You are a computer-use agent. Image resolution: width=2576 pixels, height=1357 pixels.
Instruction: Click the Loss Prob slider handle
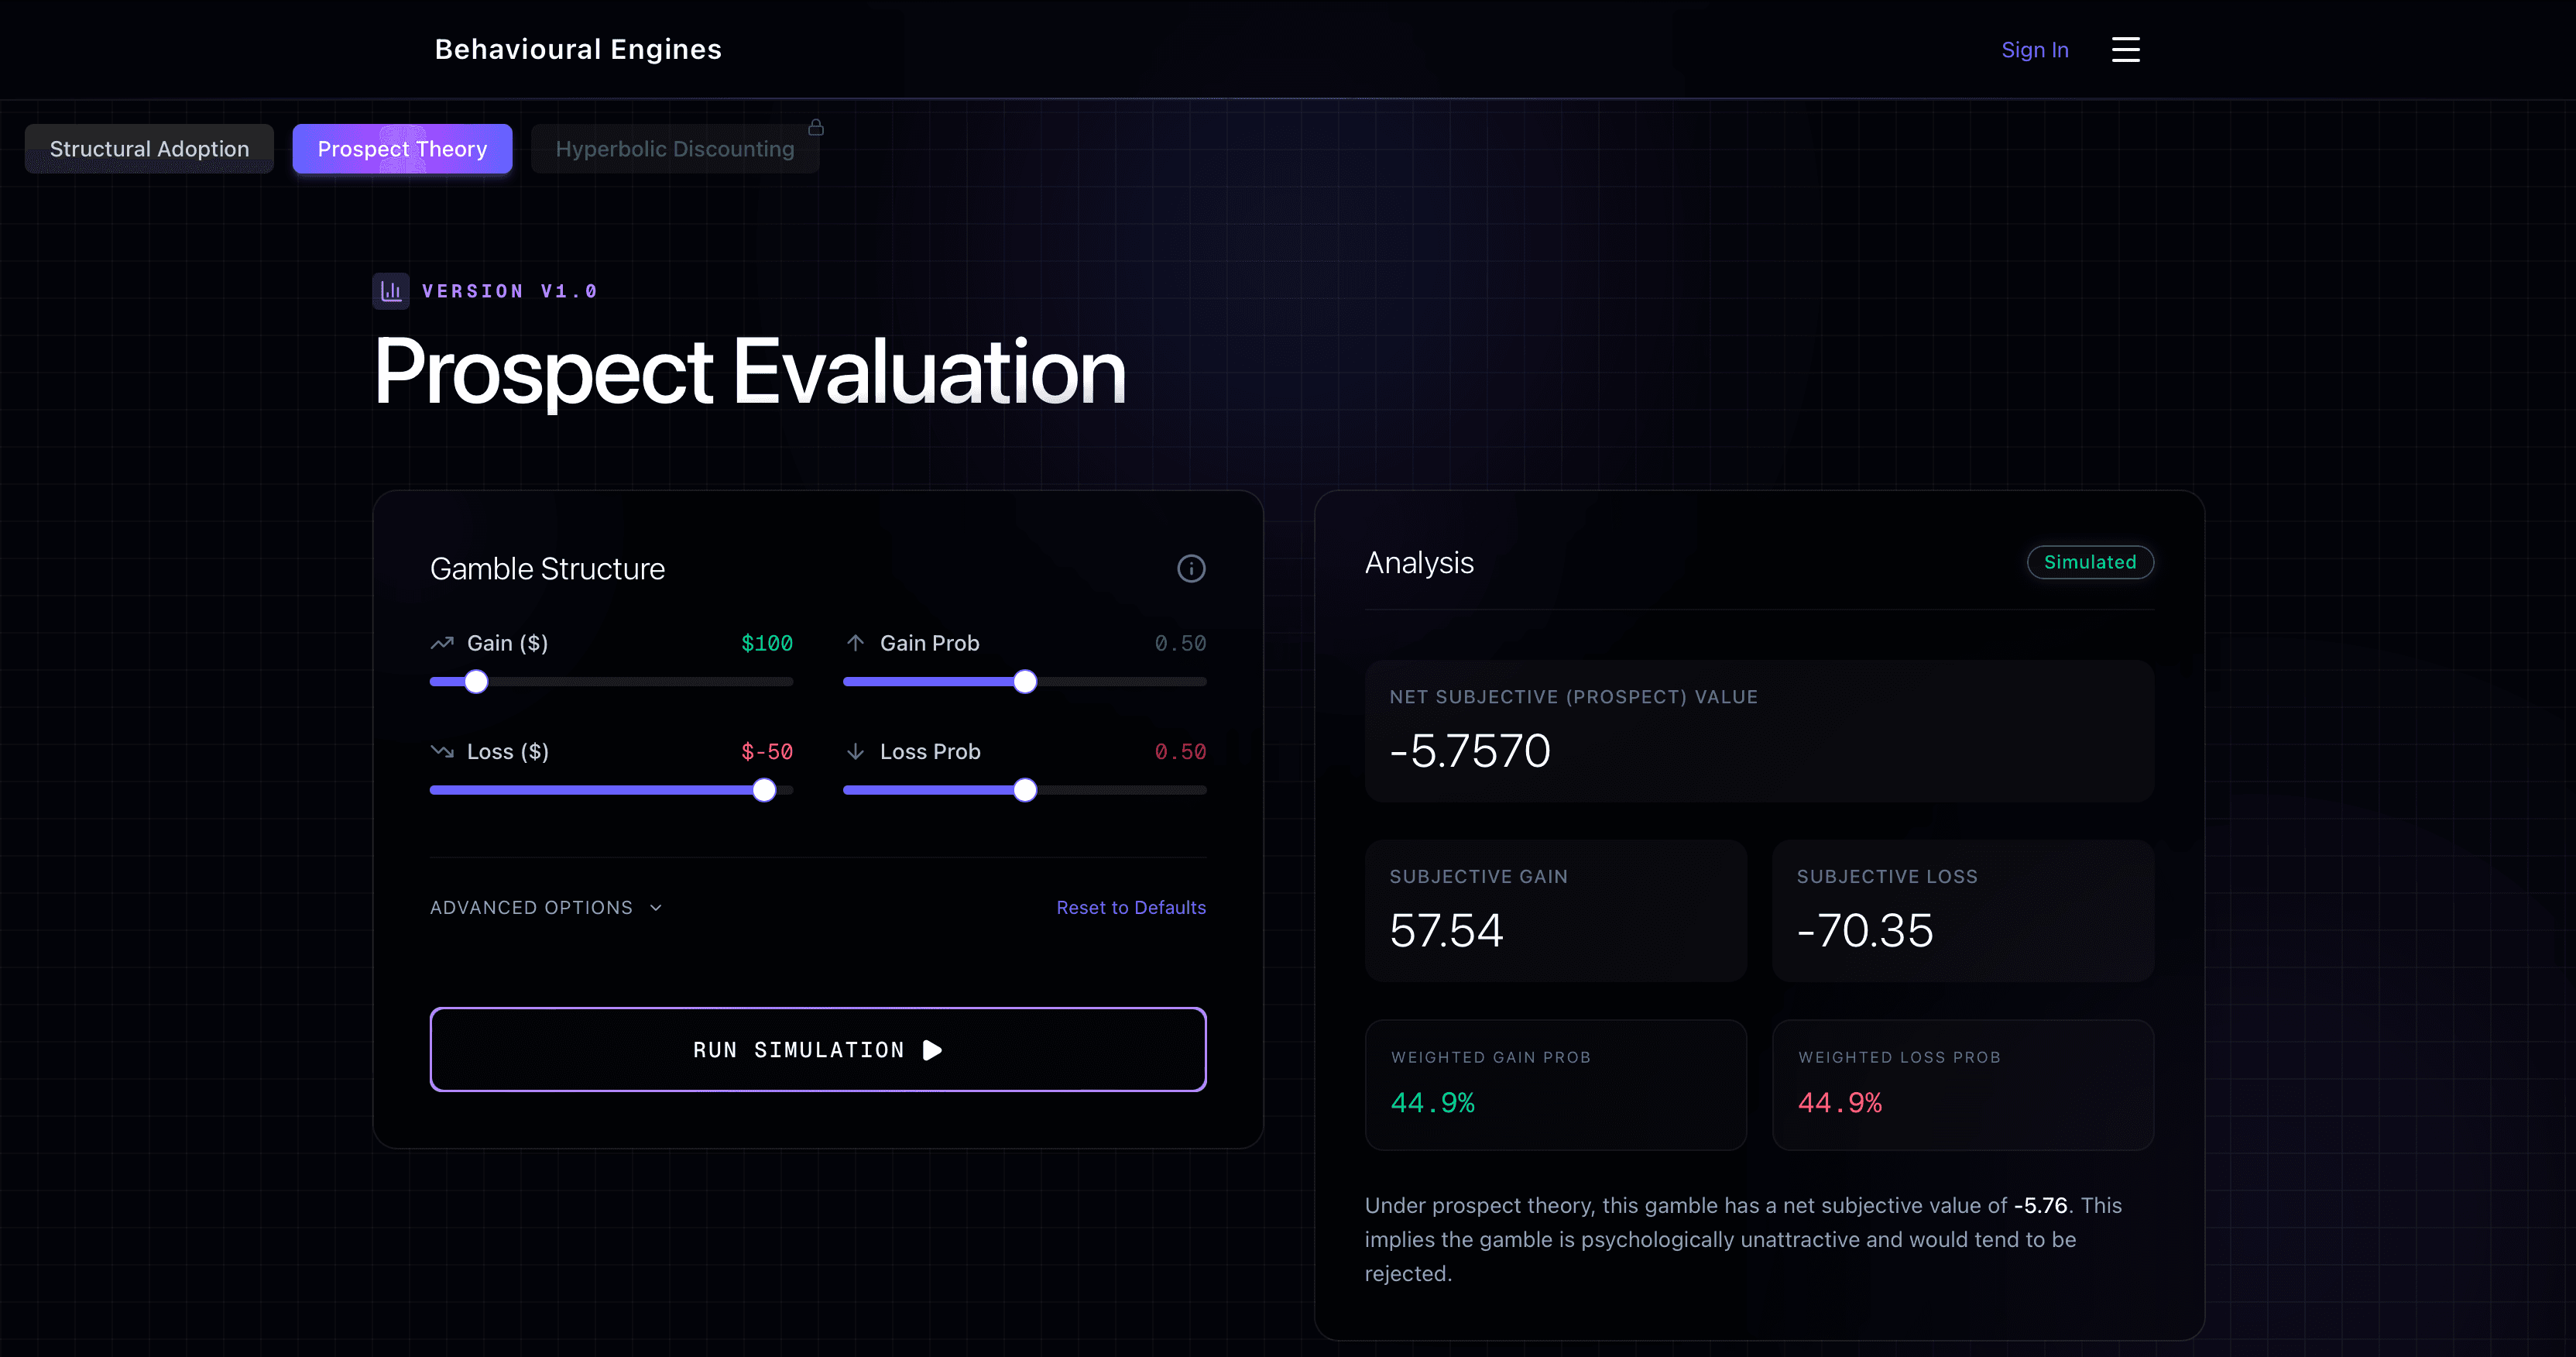(x=1025, y=789)
